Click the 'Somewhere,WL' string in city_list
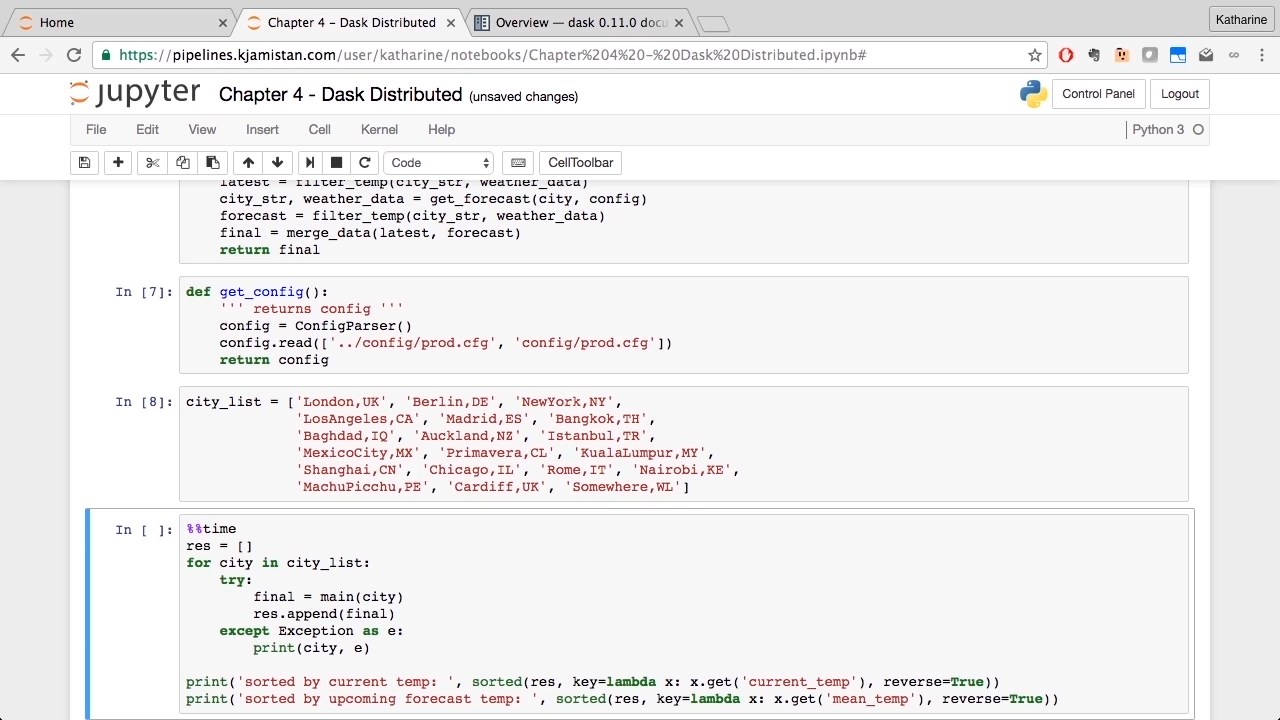The height and width of the screenshot is (720, 1280). coord(622,487)
